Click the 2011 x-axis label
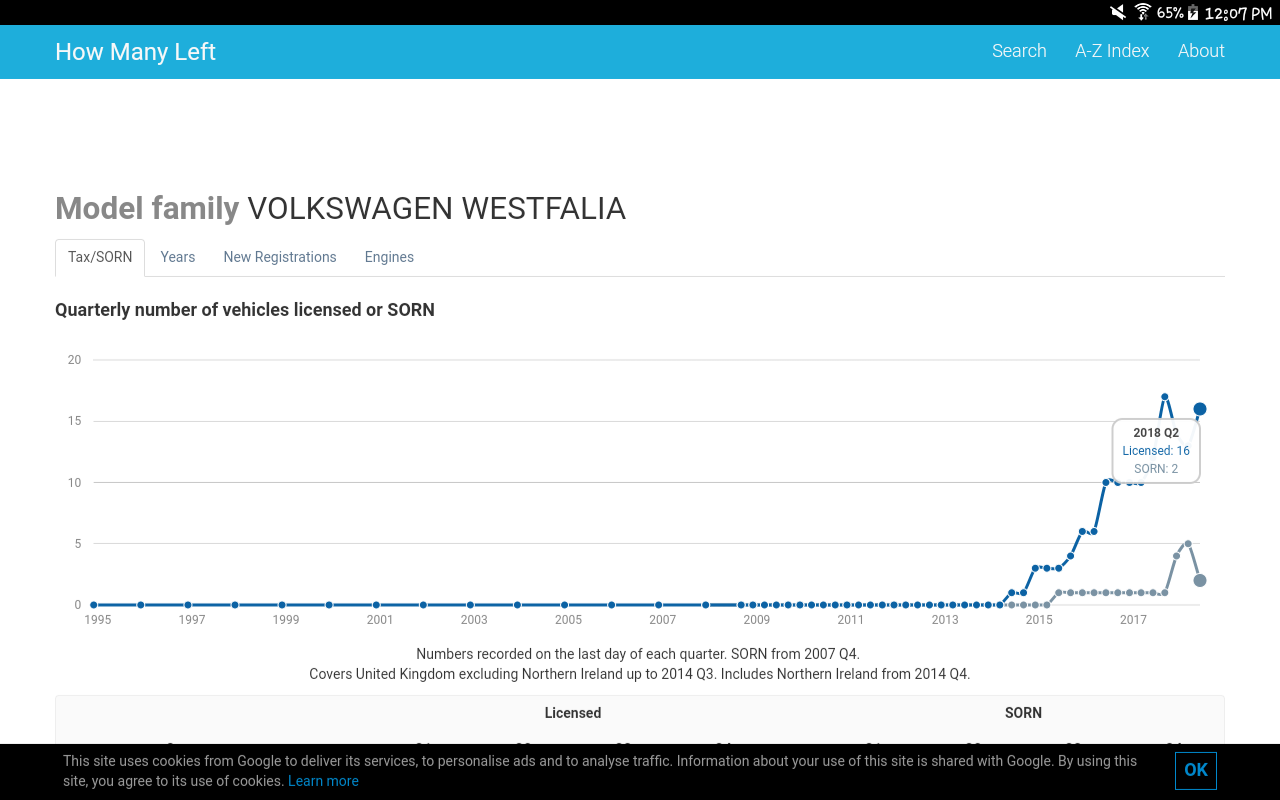The image size is (1280, 800). pyautogui.click(x=851, y=620)
